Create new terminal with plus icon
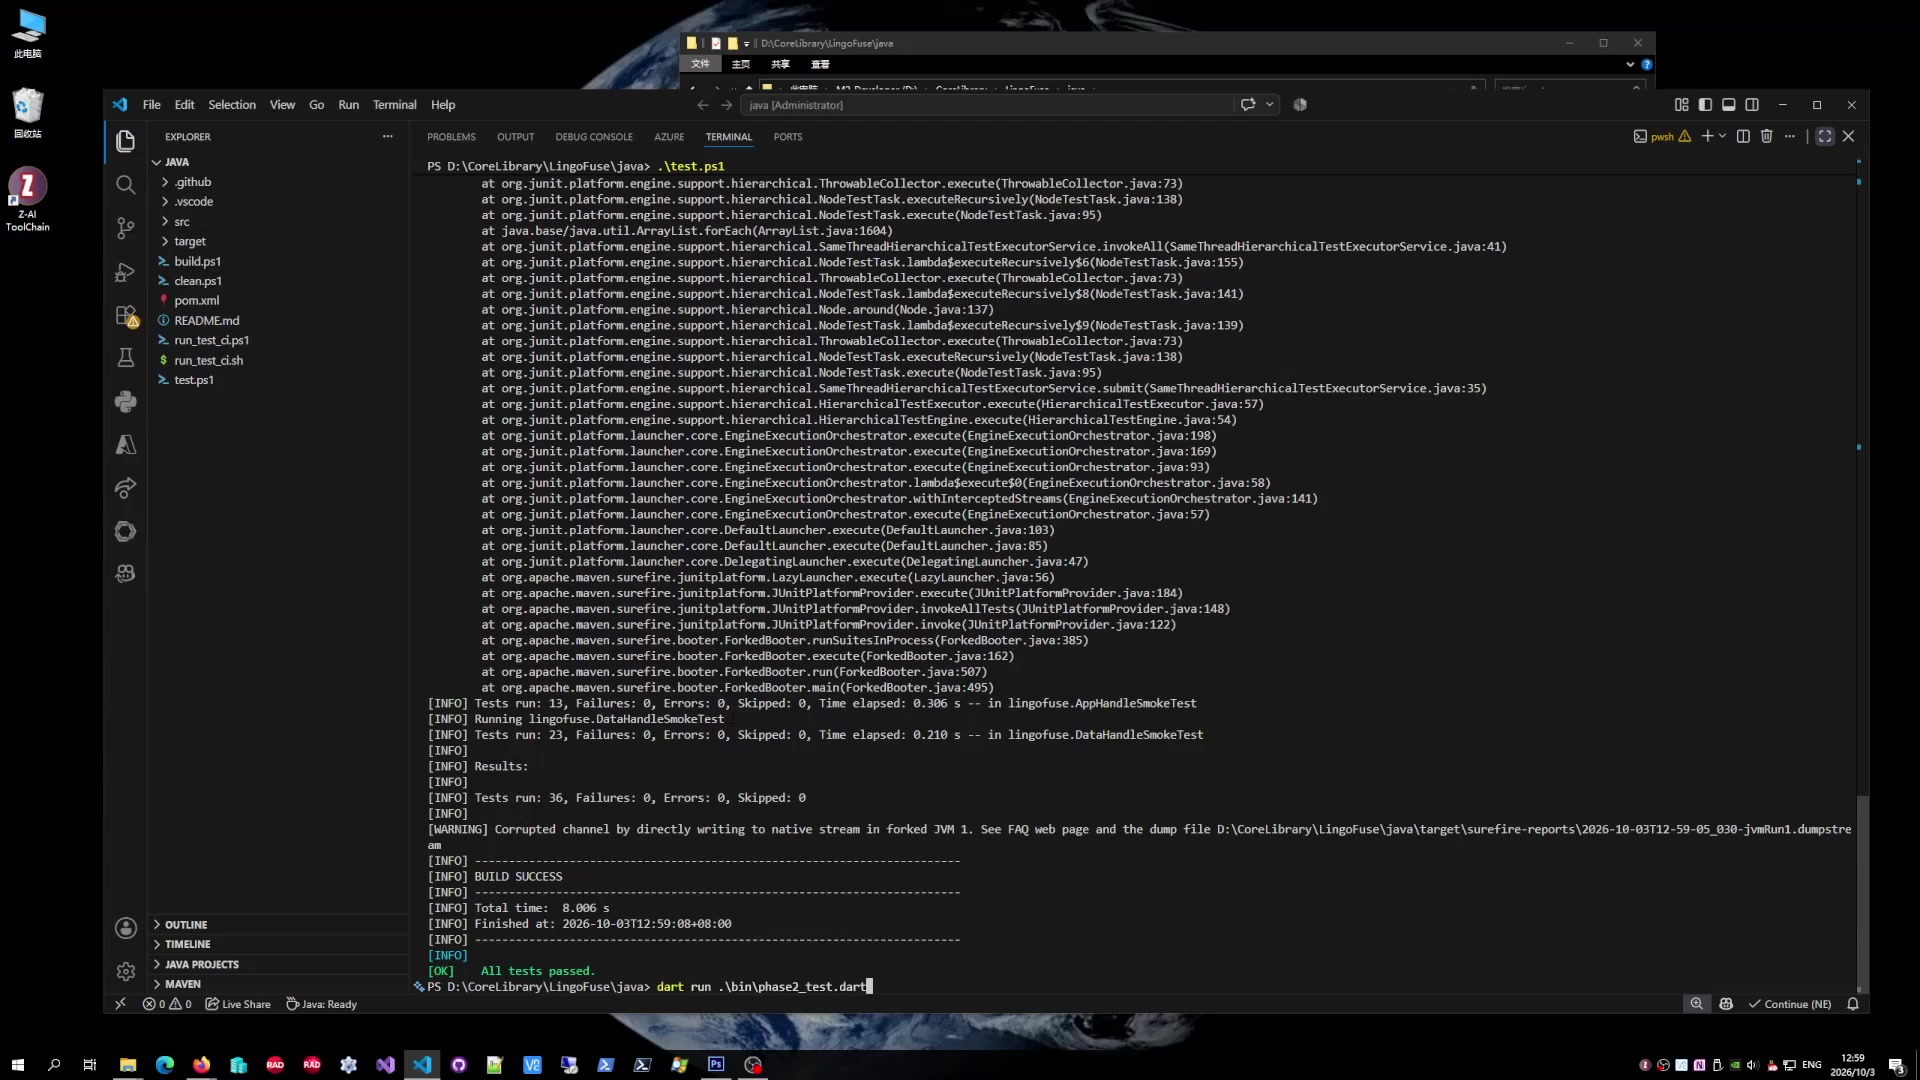The image size is (1920, 1080). pyautogui.click(x=1707, y=136)
